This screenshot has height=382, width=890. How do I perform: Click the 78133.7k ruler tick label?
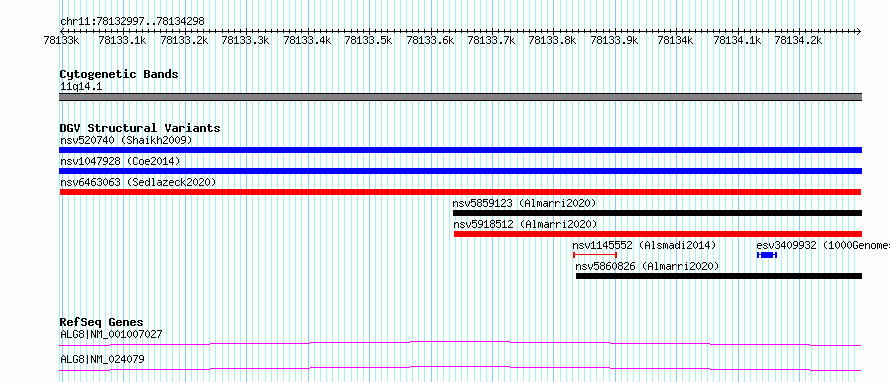coord(492,40)
